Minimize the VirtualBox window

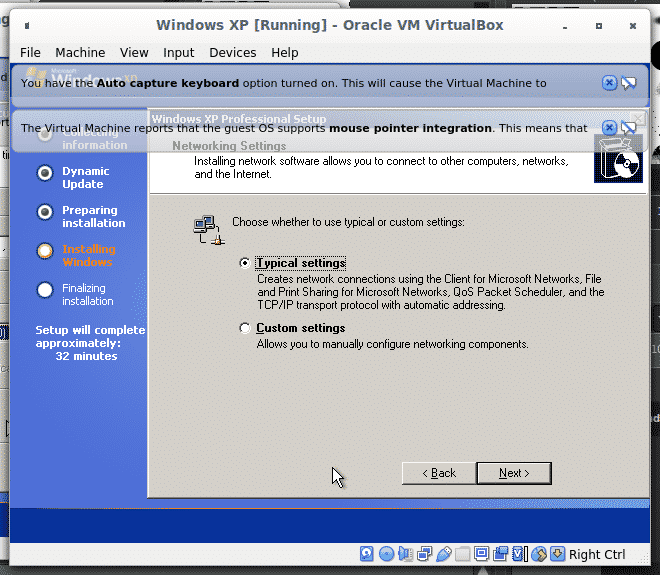point(565,26)
